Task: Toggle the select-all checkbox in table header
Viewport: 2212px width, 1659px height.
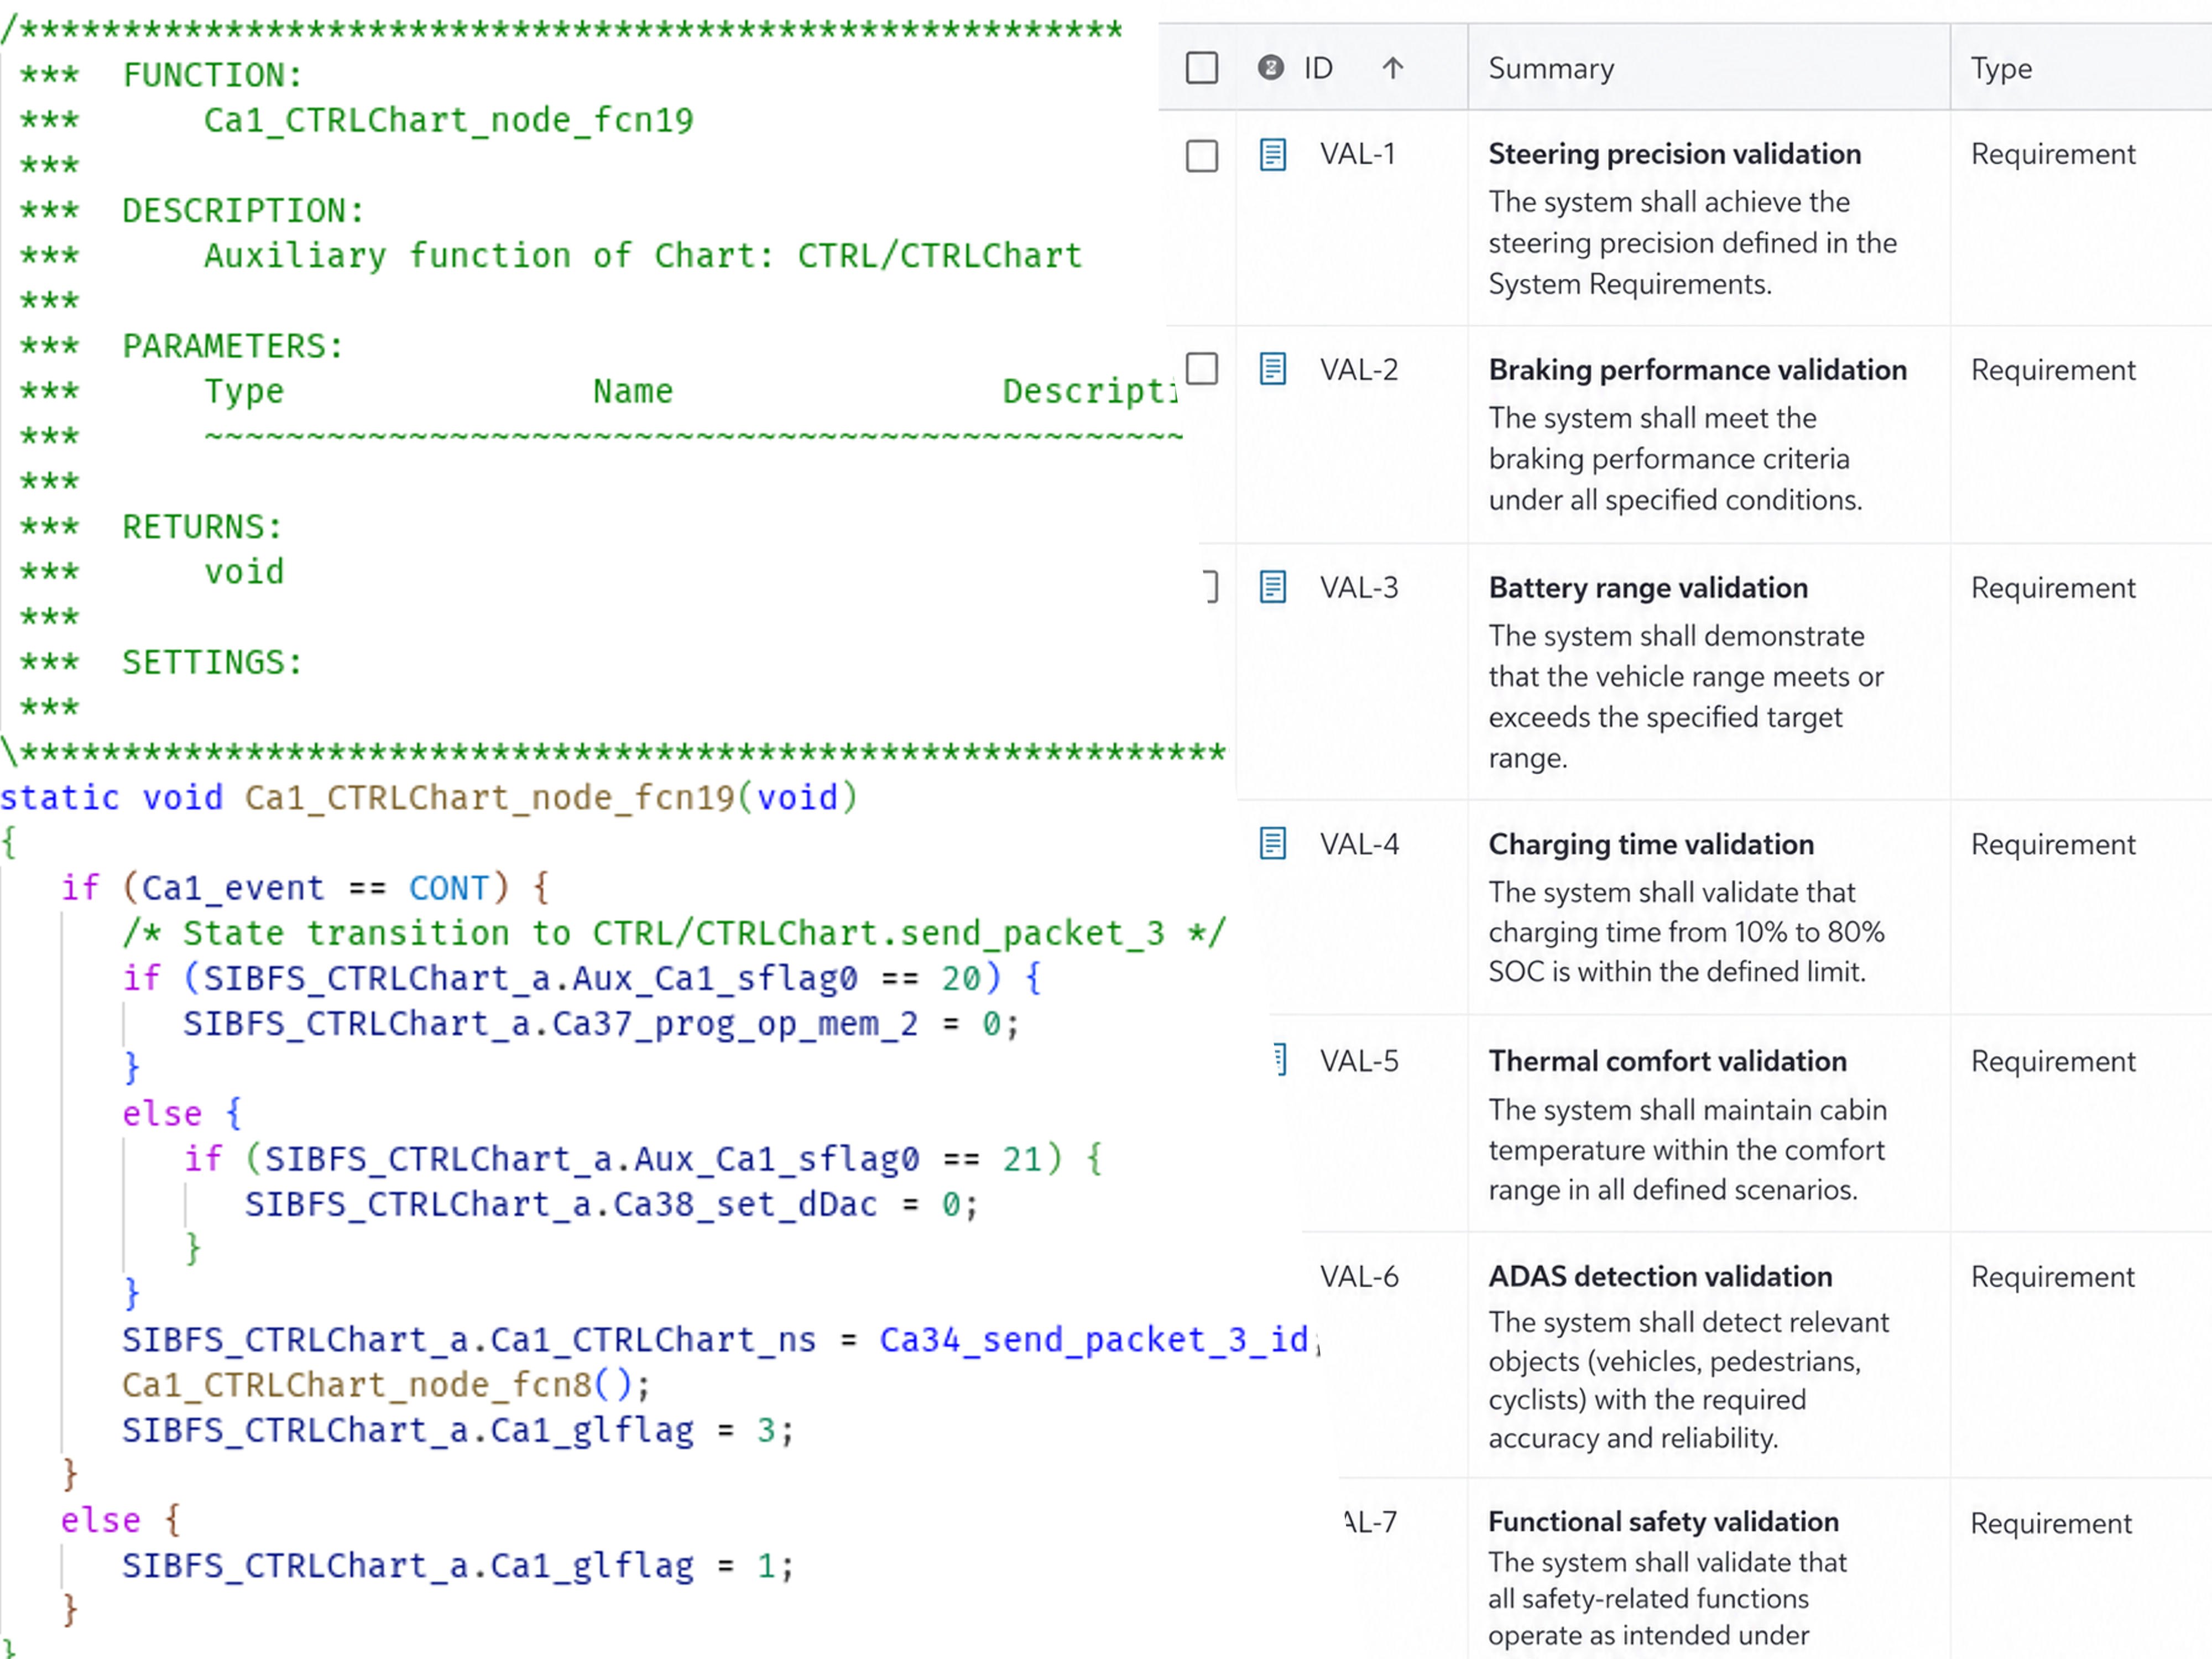Action: (x=1201, y=68)
